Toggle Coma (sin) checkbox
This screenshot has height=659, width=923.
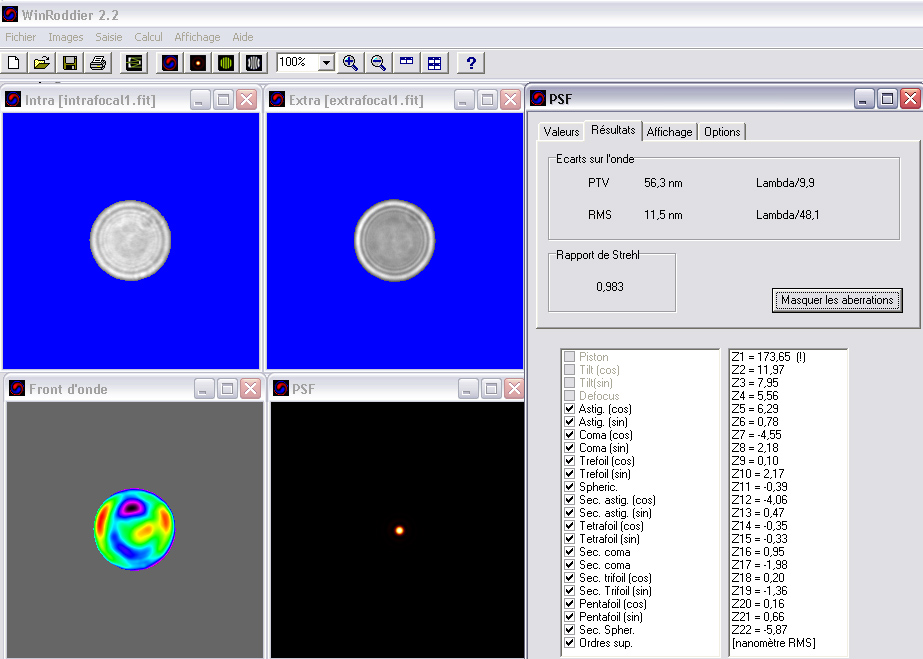[x=569, y=447]
